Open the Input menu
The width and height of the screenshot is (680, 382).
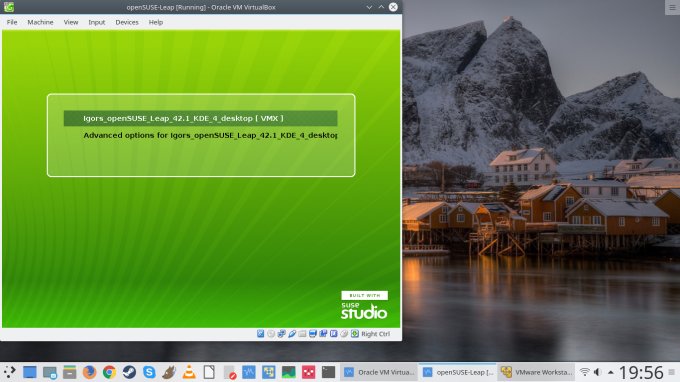coord(97,22)
